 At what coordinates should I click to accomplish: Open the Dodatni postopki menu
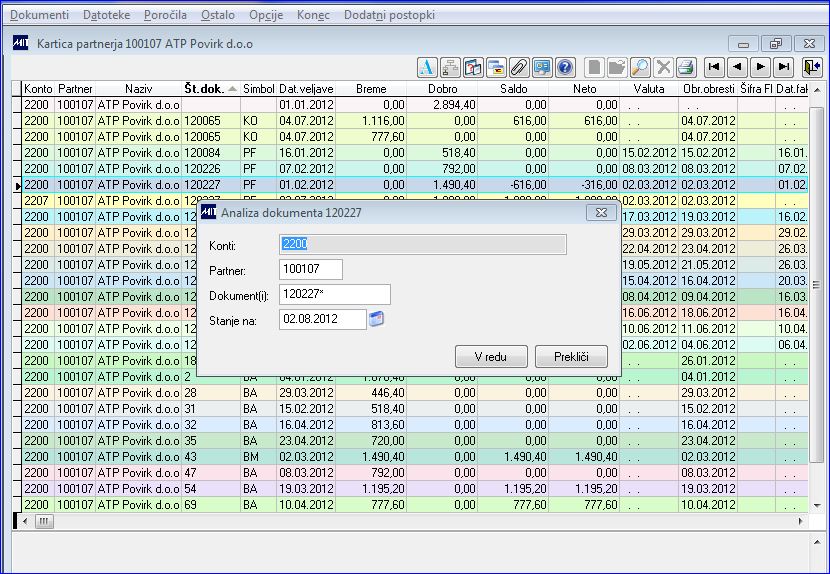[390, 15]
